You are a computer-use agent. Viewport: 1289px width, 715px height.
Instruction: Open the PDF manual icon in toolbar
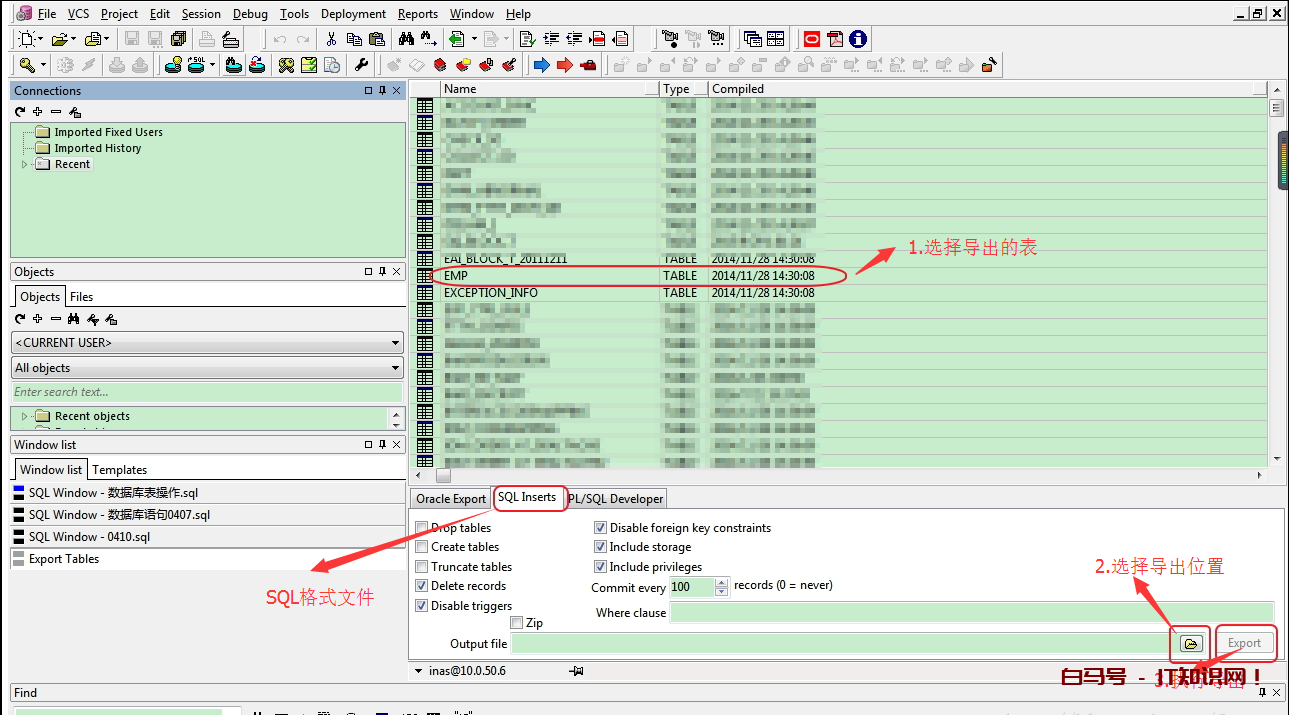click(x=834, y=39)
